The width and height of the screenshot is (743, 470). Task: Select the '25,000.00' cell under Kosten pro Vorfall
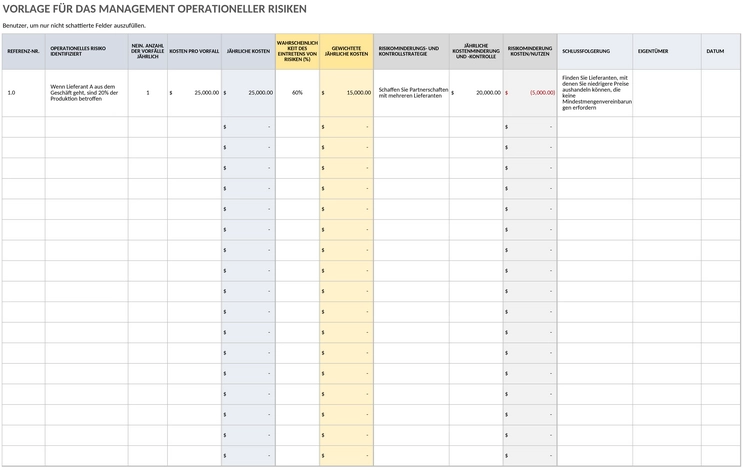pyautogui.click(x=194, y=93)
